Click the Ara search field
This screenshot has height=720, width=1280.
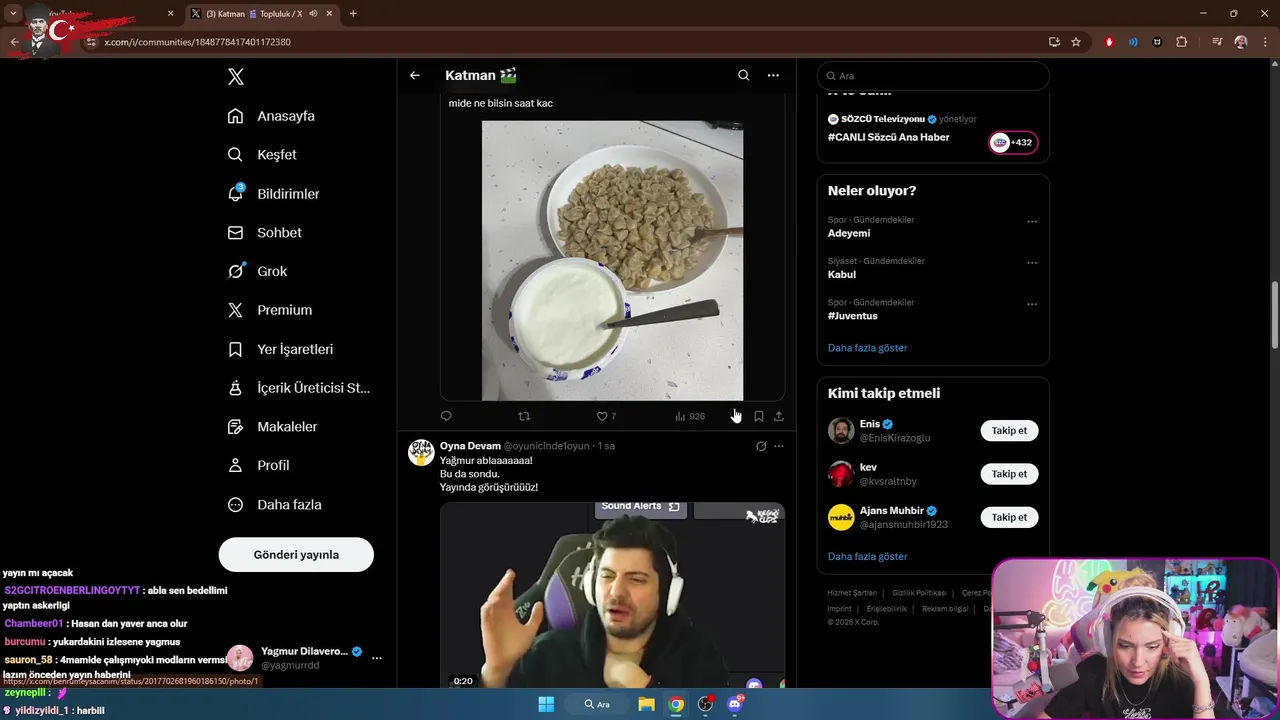coord(933,76)
